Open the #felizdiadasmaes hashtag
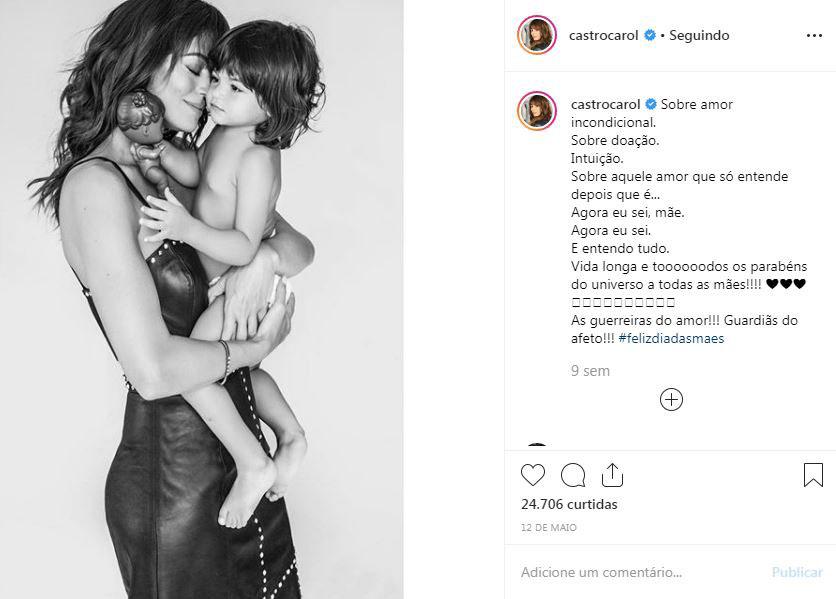Viewport: 836px width, 599px height. (671, 338)
